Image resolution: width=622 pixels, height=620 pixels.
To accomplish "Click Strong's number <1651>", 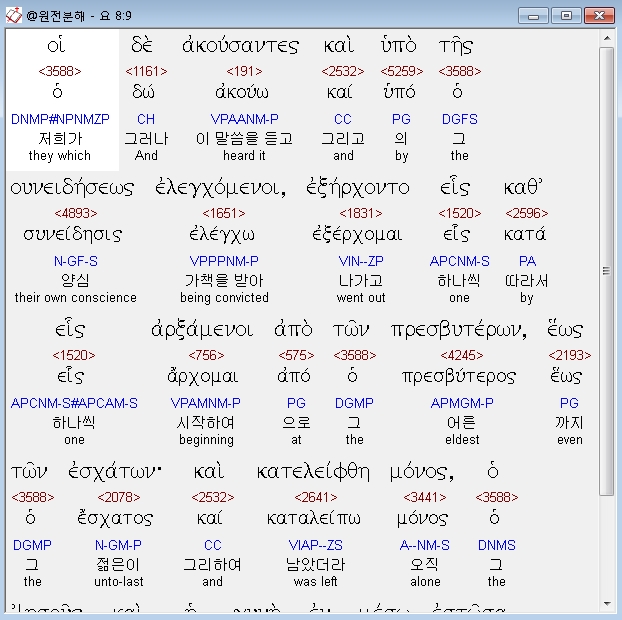I will tap(224, 213).
